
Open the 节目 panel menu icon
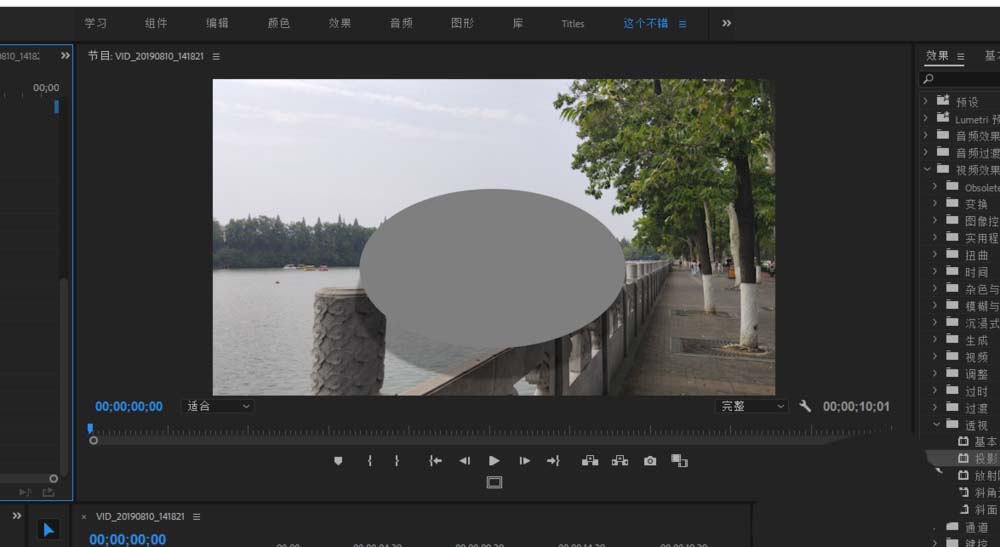[x=216, y=57]
